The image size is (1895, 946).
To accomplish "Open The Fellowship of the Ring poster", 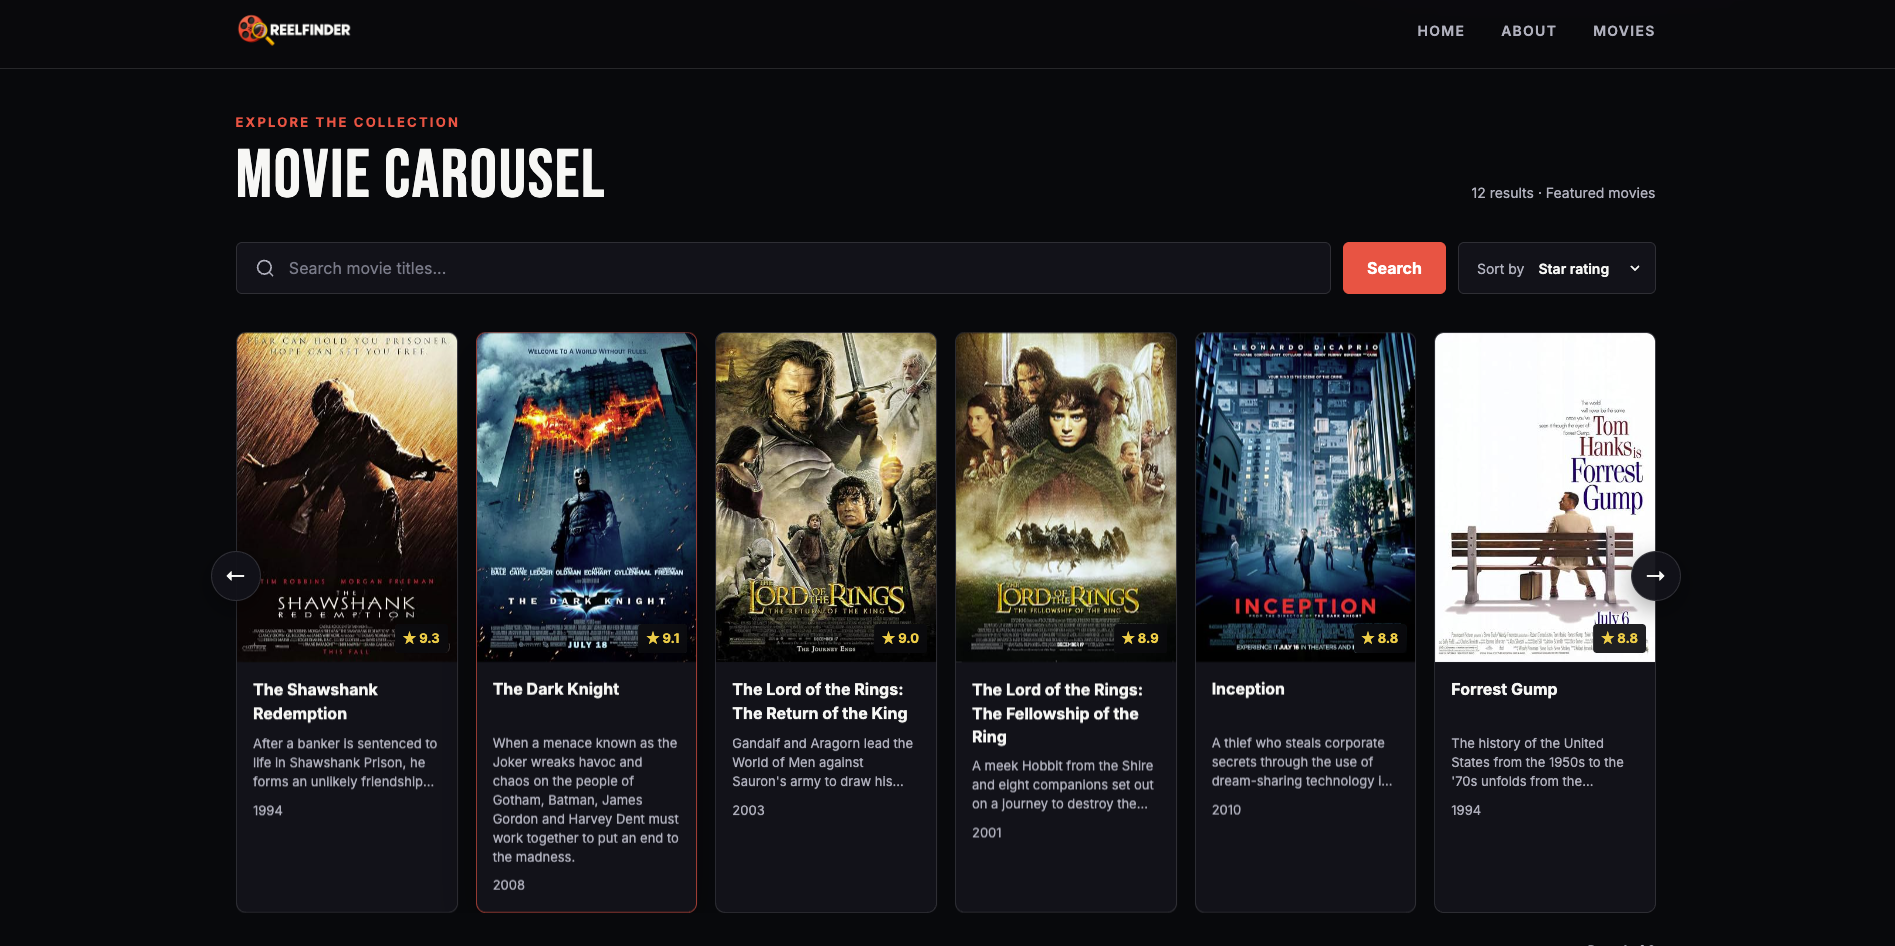I will (1066, 497).
